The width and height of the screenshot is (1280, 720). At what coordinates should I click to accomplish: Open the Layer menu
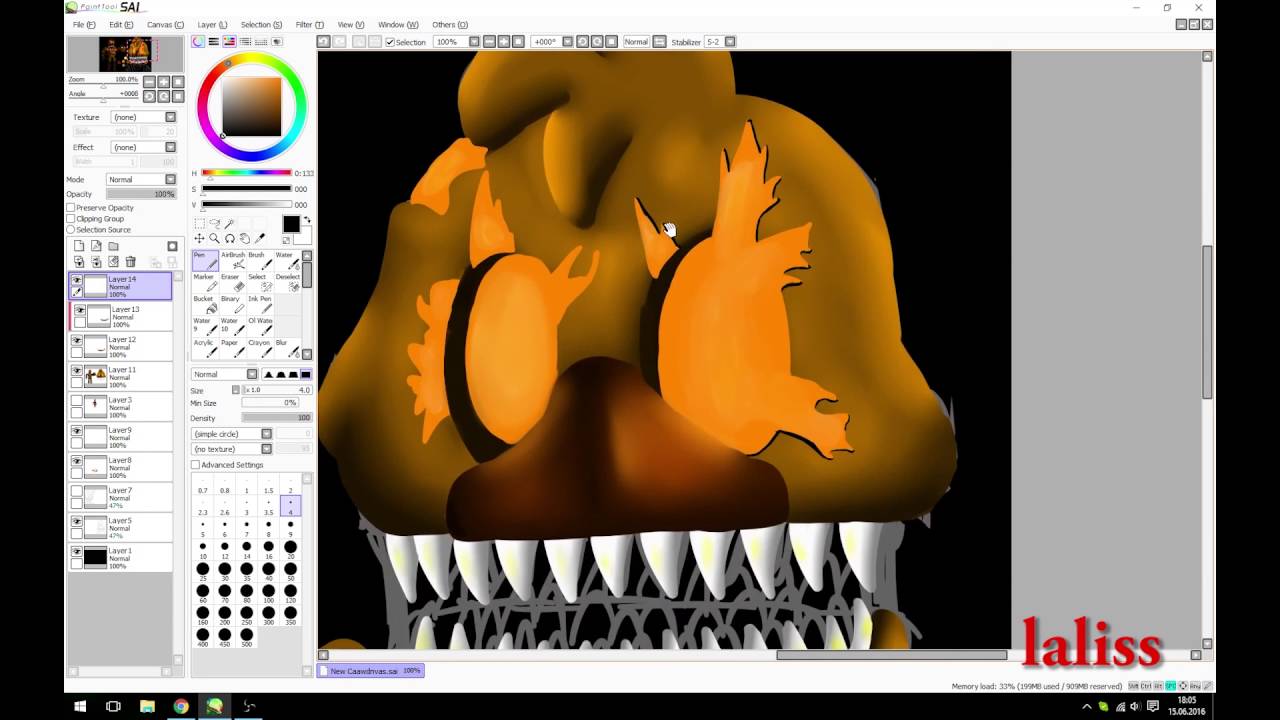point(212,24)
